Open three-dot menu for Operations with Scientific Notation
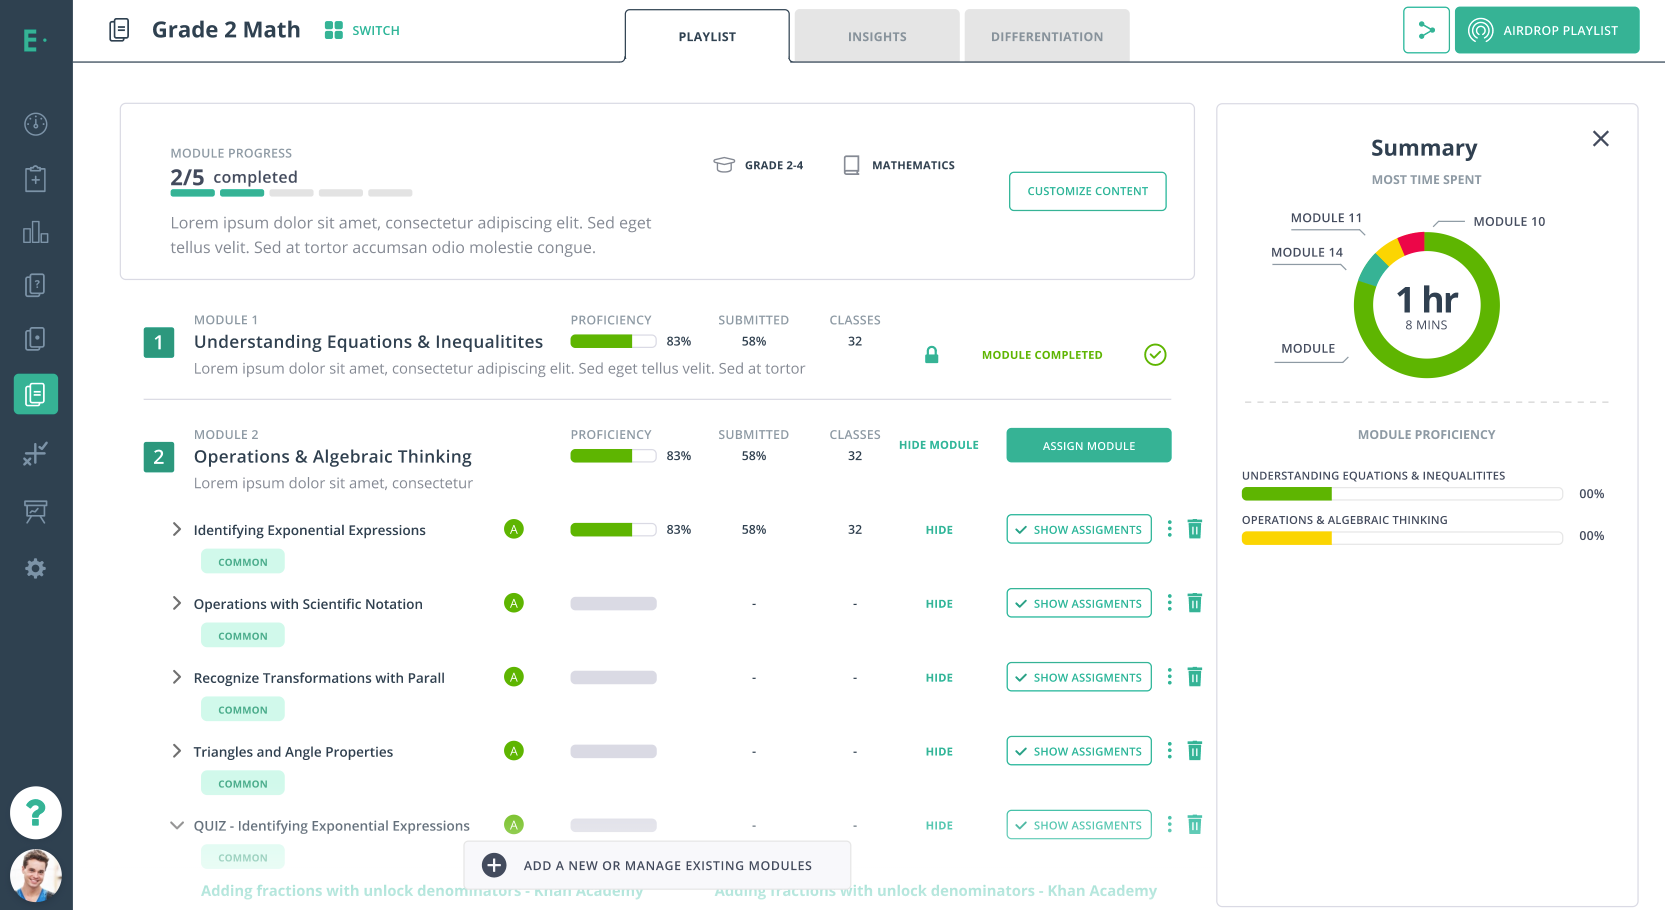This screenshot has height=910, width=1665. (1169, 603)
